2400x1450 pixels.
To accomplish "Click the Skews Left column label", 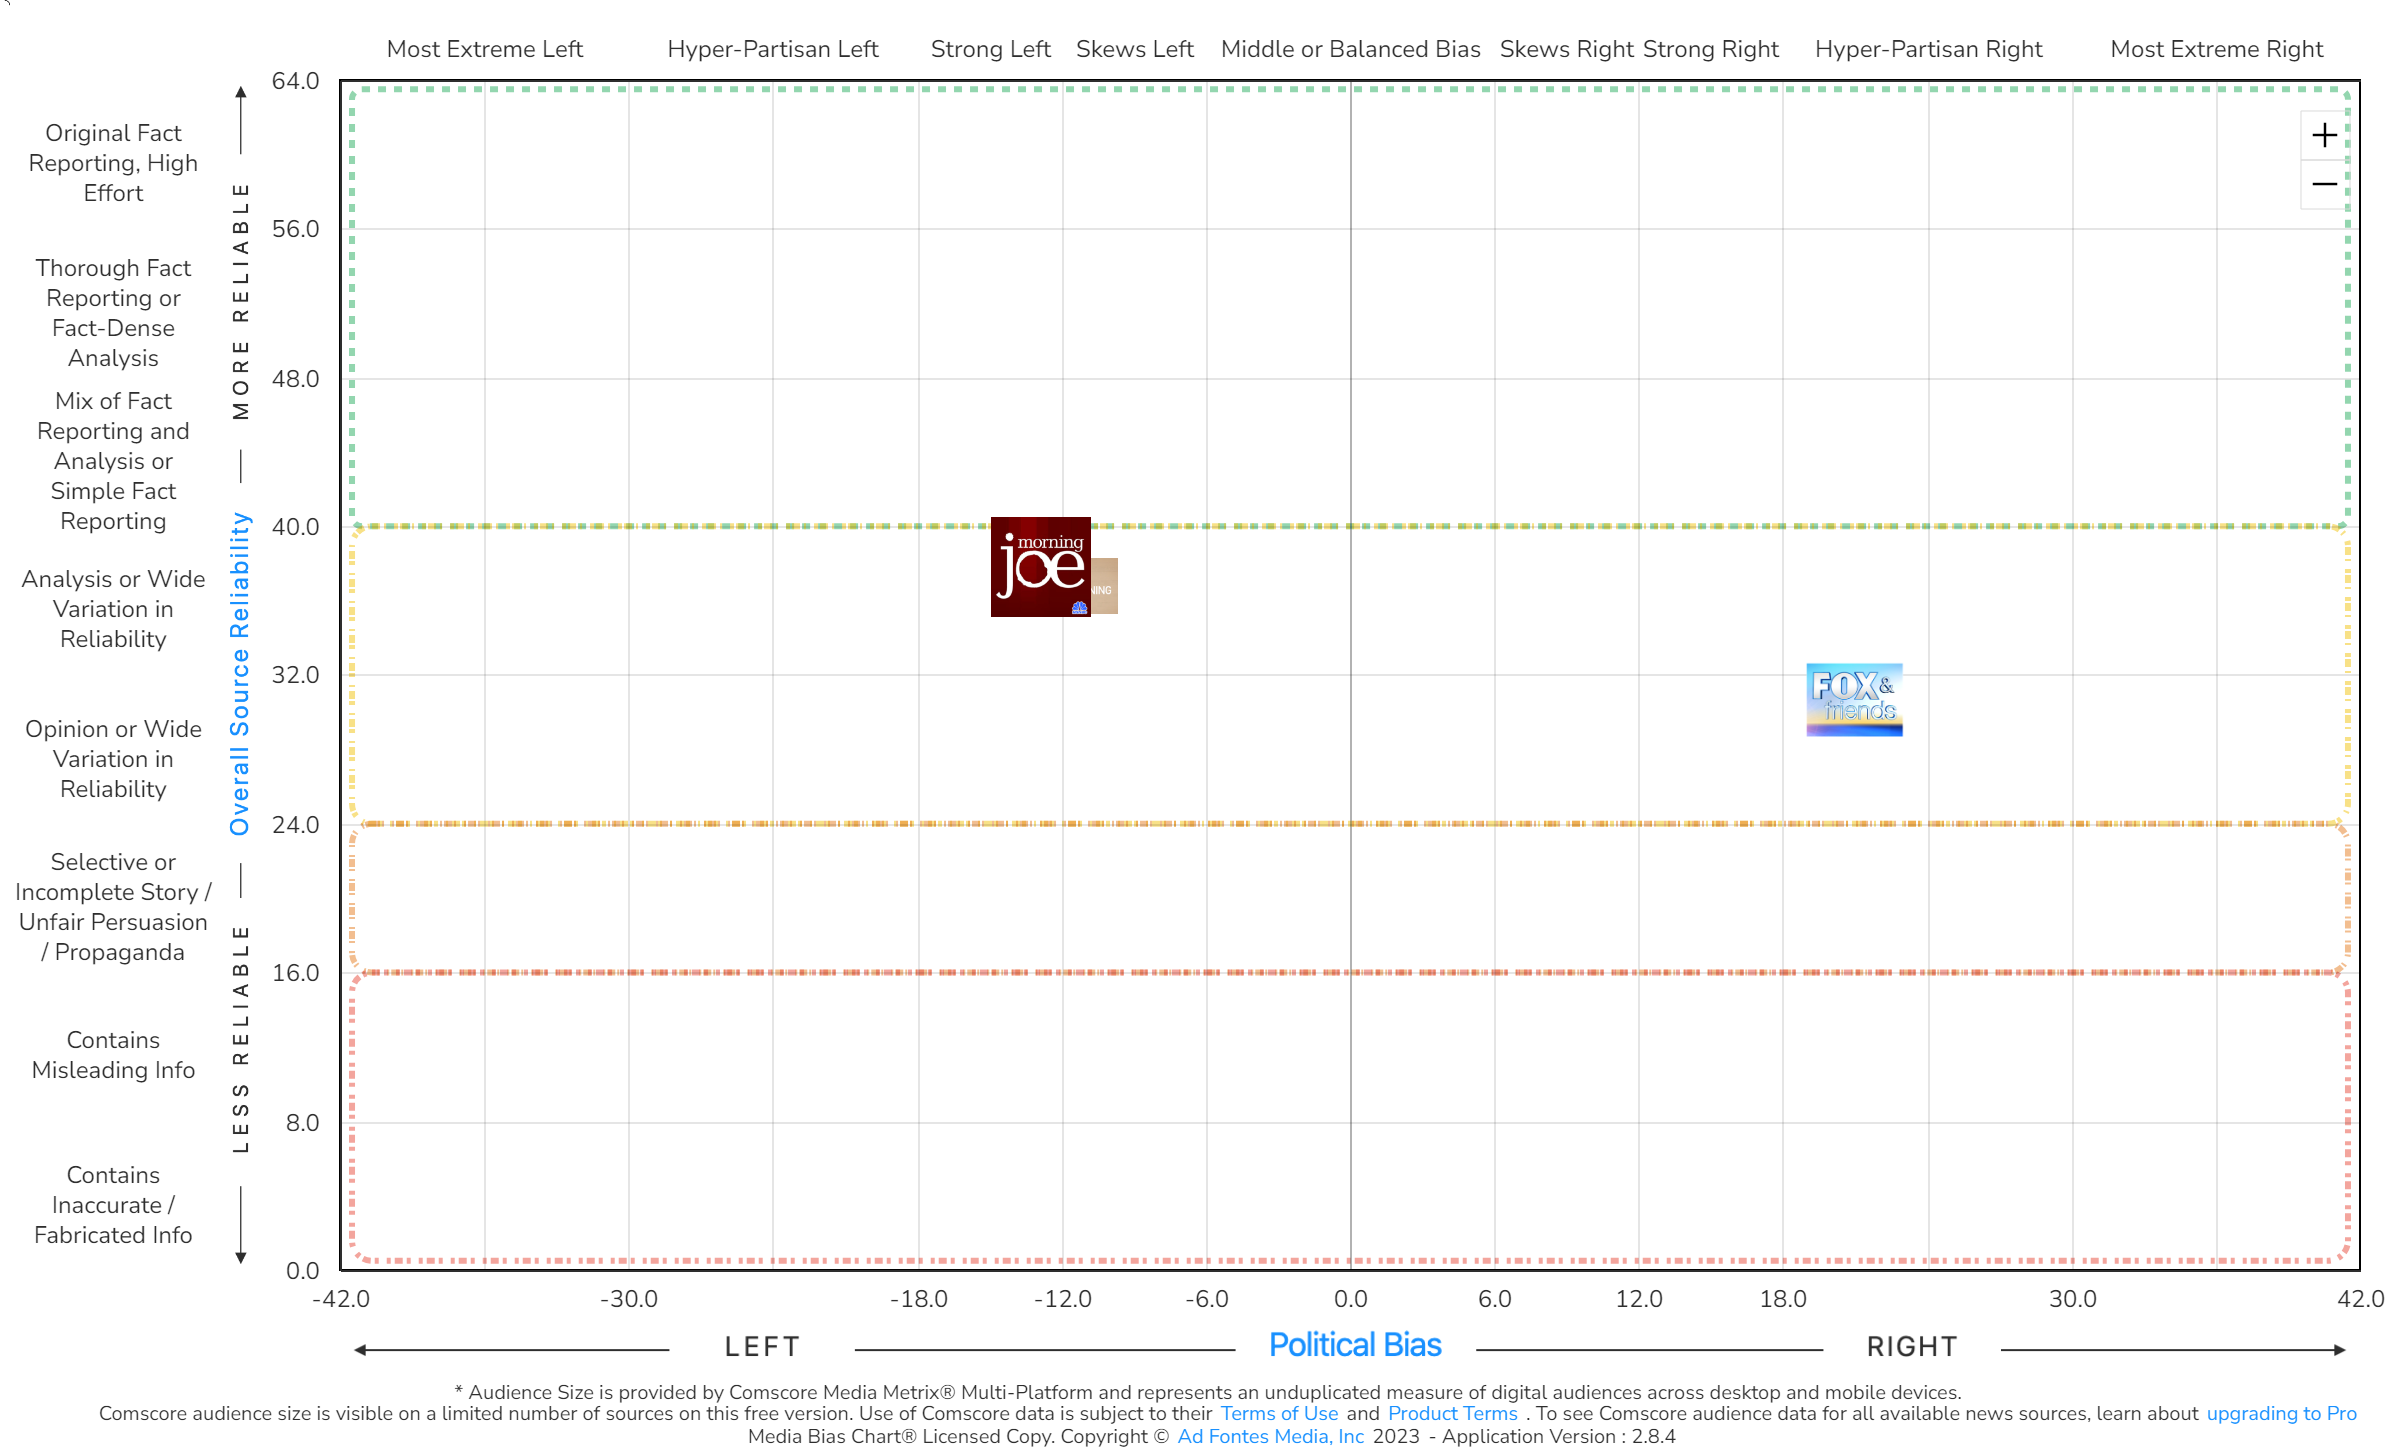I will coord(1134,49).
